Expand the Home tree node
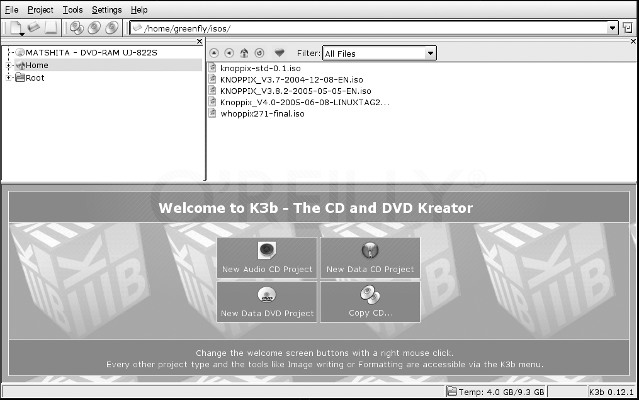Image resolution: width=639 pixels, height=400 pixels. click(9, 65)
